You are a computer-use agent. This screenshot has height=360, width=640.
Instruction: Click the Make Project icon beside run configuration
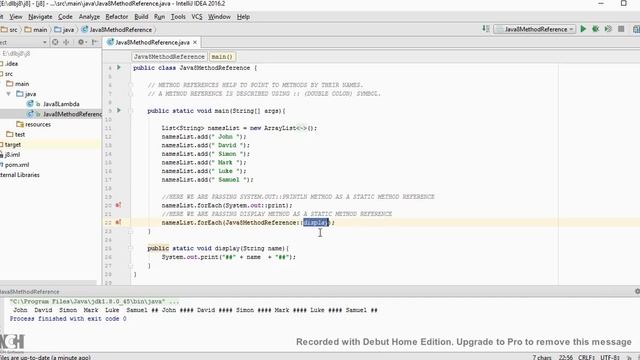point(485,29)
